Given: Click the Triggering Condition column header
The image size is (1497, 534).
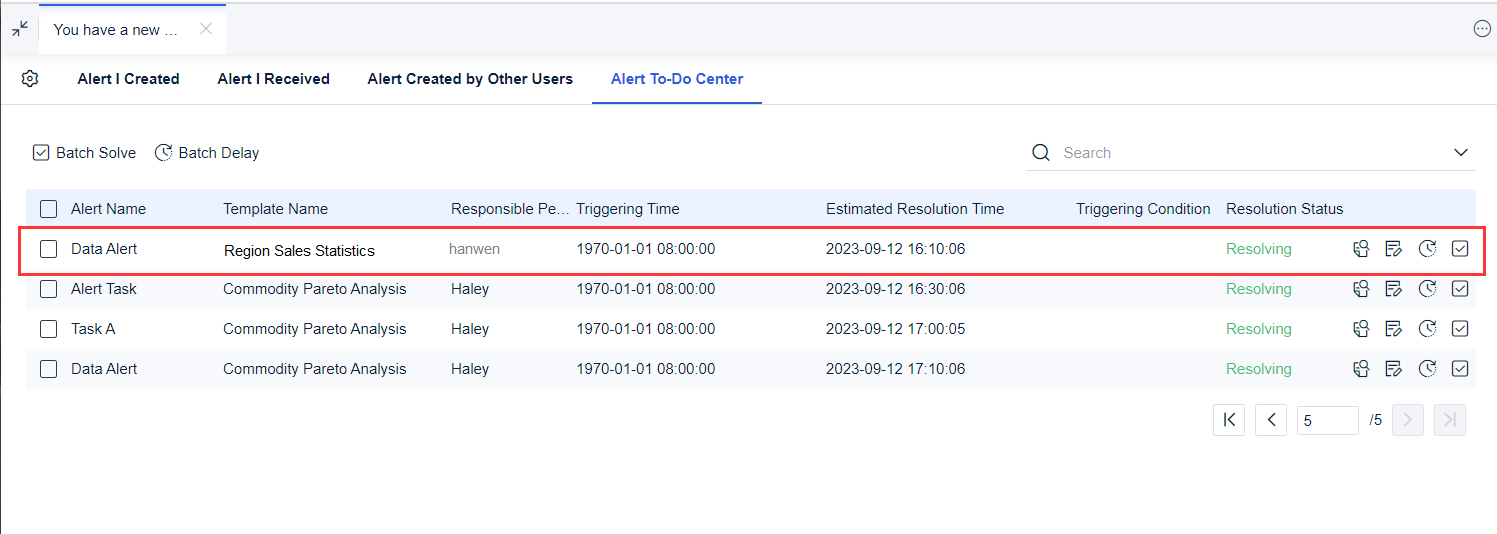Looking at the screenshot, I should coord(1143,209).
